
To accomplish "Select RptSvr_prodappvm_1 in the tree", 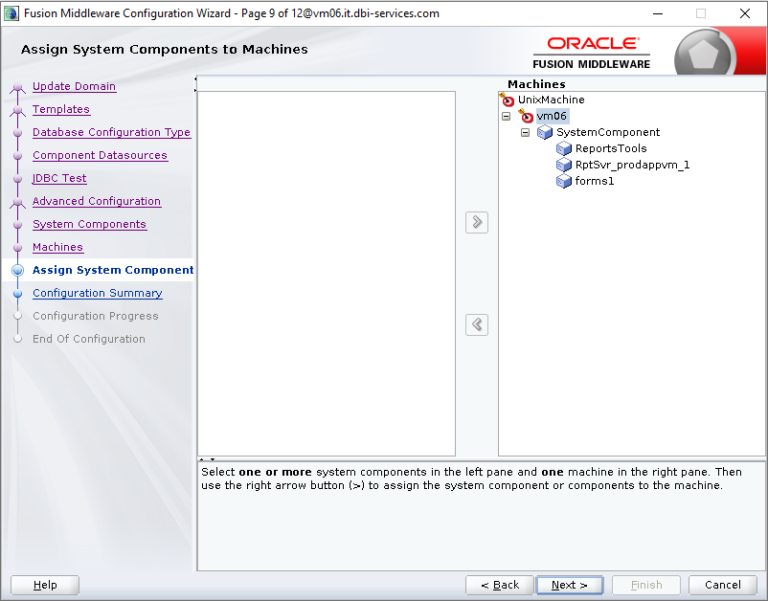I will click(x=632, y=165).
